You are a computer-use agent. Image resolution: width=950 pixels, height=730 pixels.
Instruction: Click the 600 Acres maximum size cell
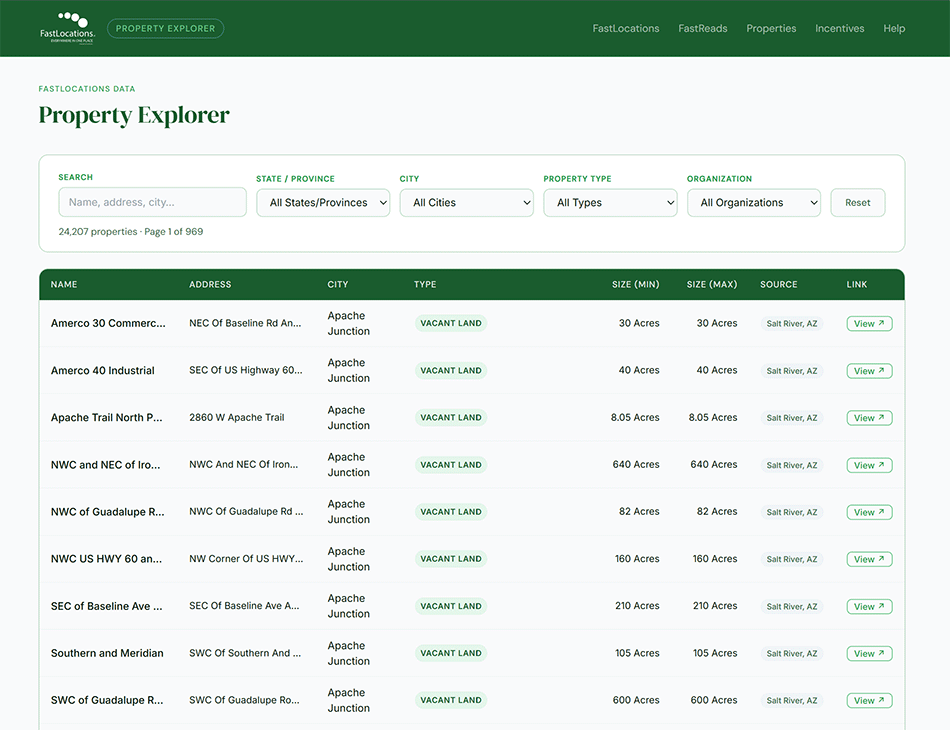(x=714, y=700)
